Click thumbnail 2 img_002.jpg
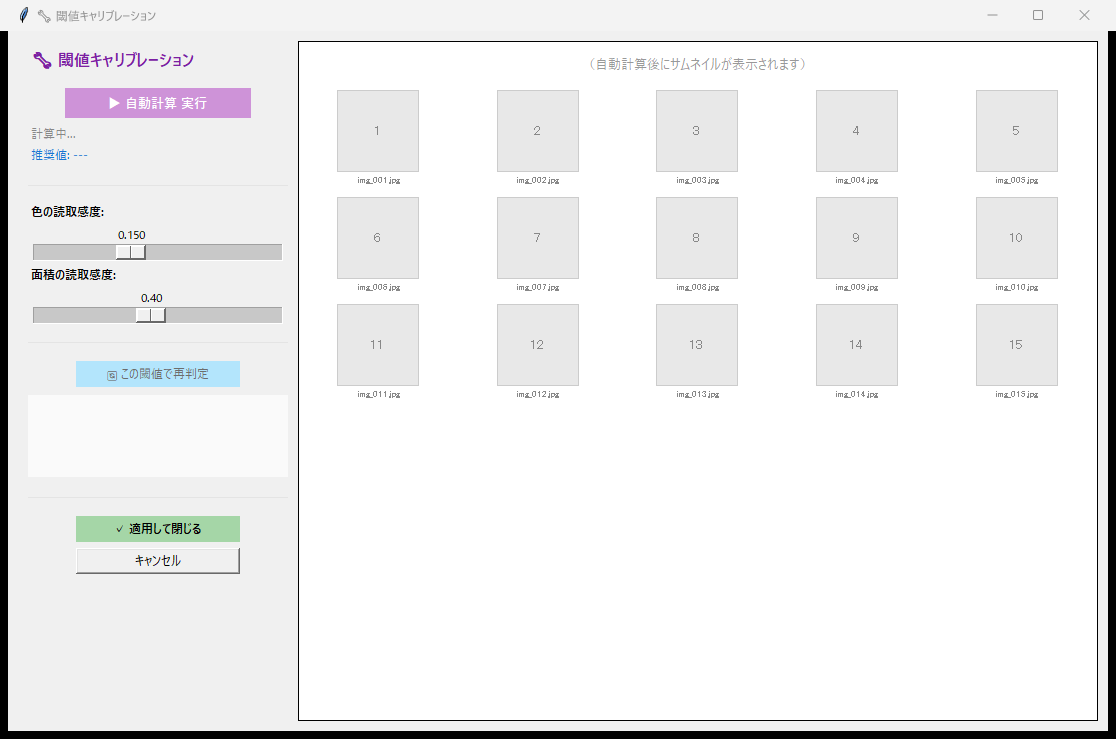 (x=537, y=131)
